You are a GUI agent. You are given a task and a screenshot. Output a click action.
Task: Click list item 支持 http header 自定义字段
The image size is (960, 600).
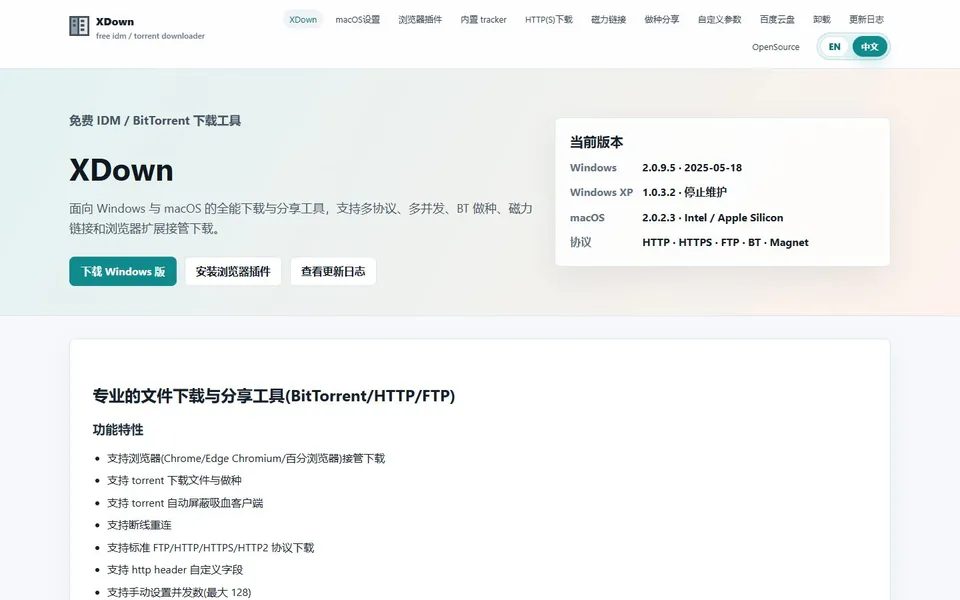coord(175,570)
